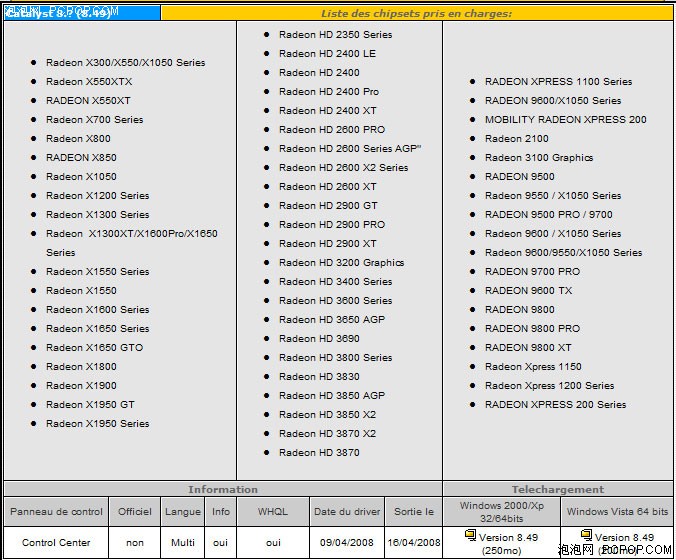Select Radeon X1950 Series entry
The image size is (676, 560).
pyautogui.click(x=97, y=423)
